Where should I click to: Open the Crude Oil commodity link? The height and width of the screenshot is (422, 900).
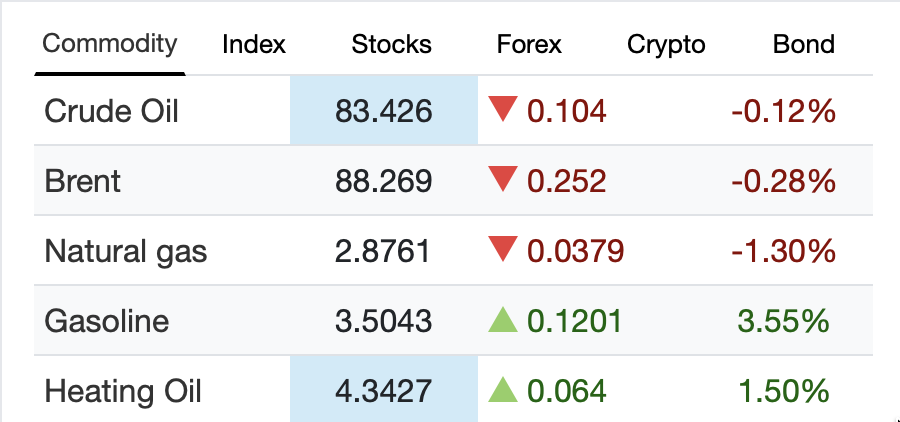point(111,111)
